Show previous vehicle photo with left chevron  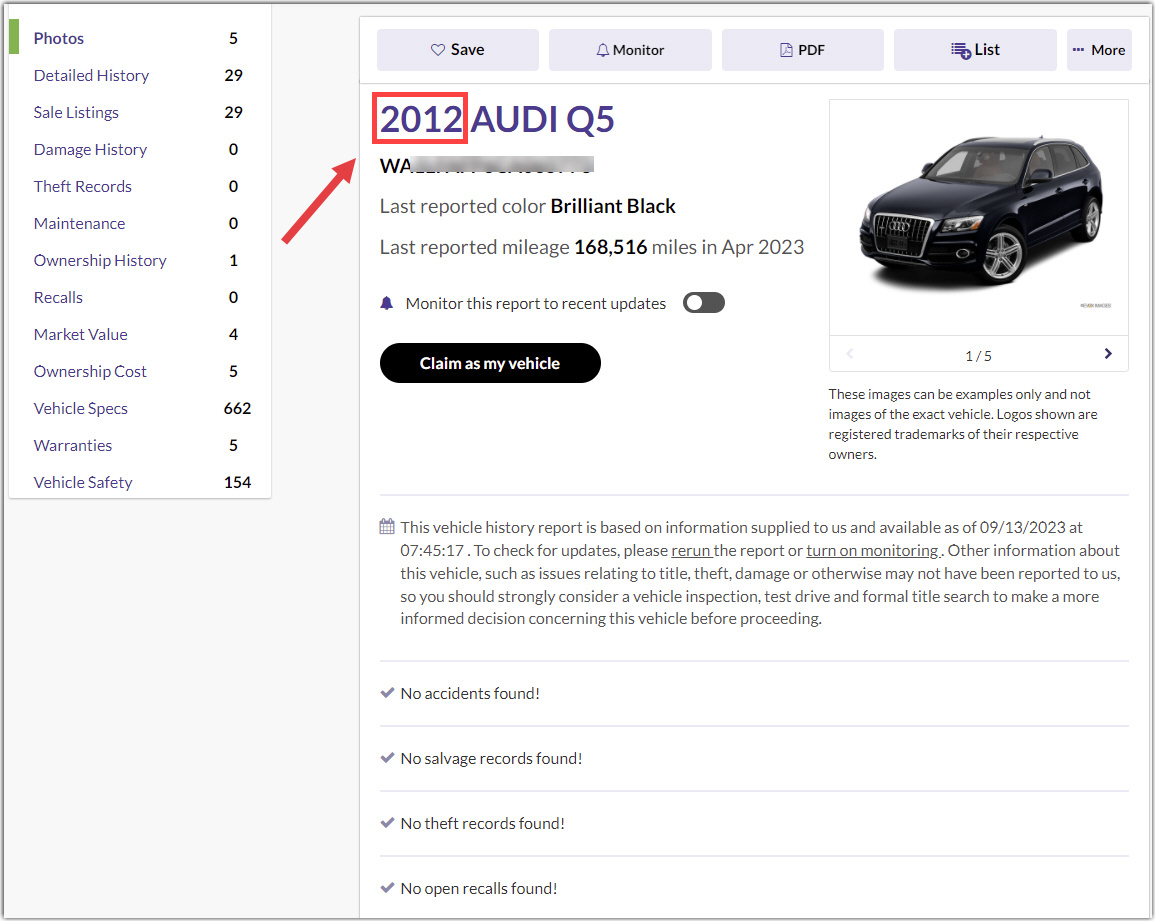pyautogui.click(x=850, y=354)
